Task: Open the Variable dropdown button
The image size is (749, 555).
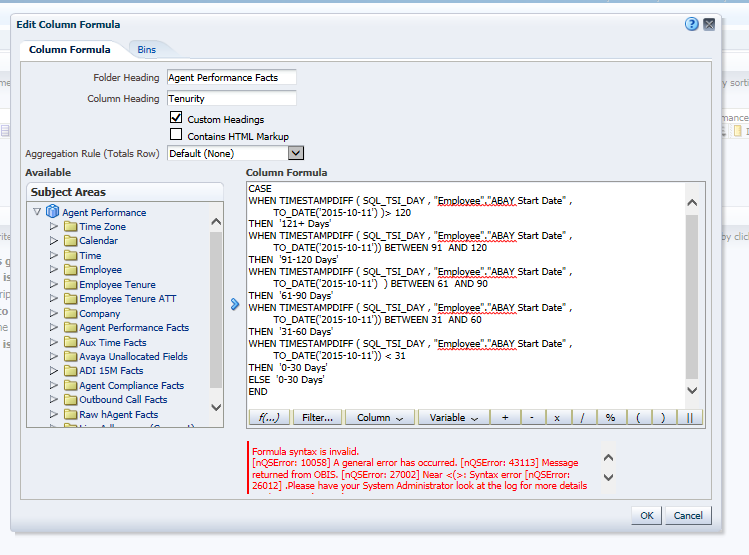Action: (x=453, y=418)
